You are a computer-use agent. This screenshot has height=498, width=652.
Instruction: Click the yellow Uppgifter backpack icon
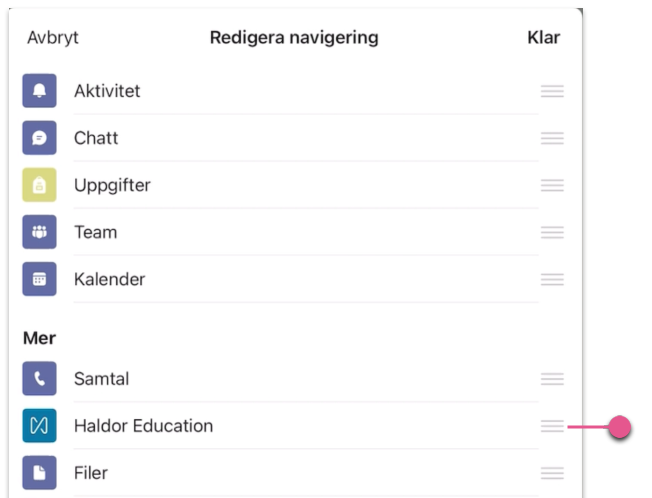[x=40, y=185]
